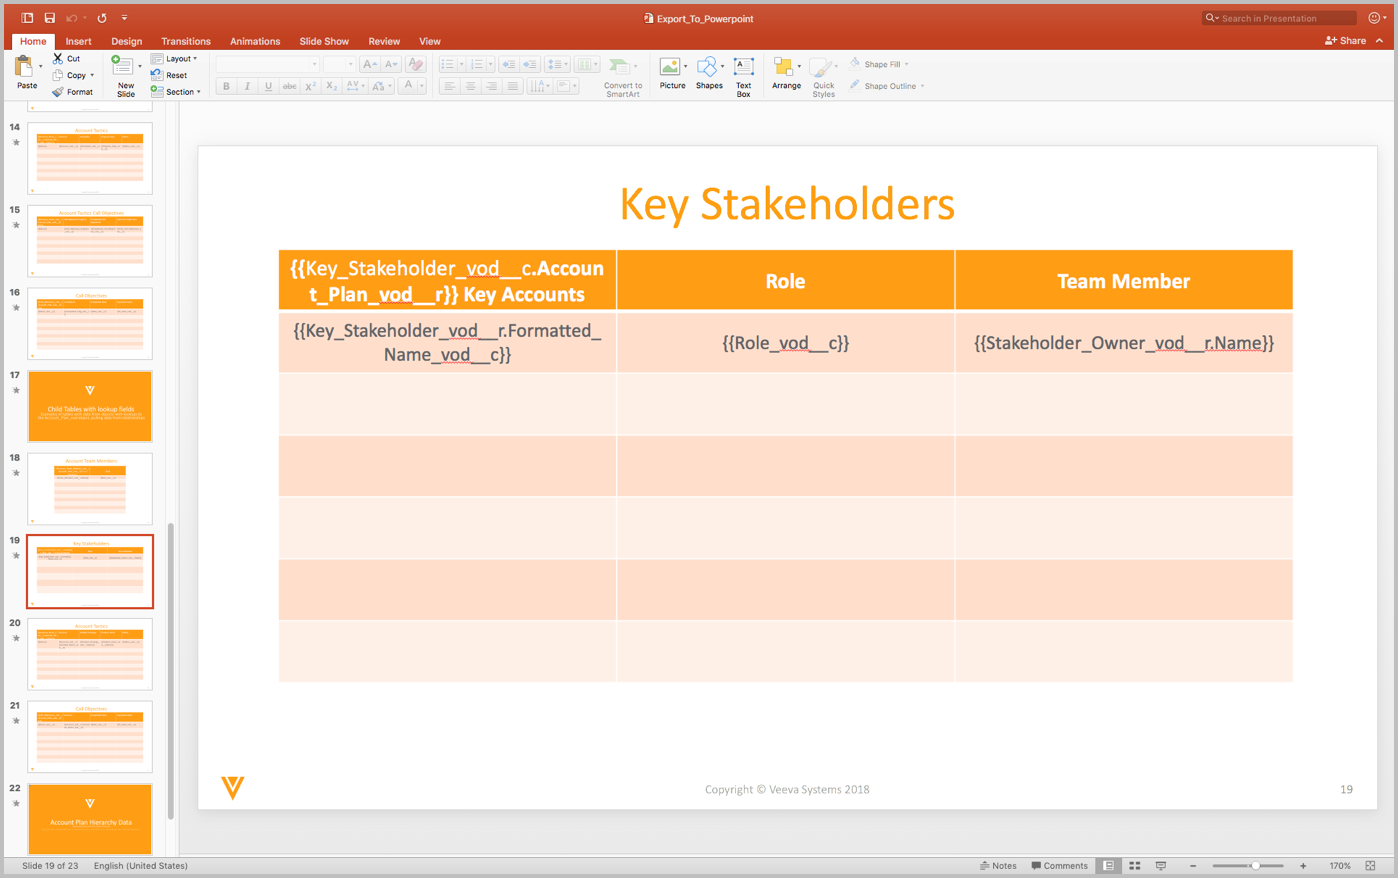Toggle the Comments pane
This screenshot has height=878, width=1398.
point(1059,866)
